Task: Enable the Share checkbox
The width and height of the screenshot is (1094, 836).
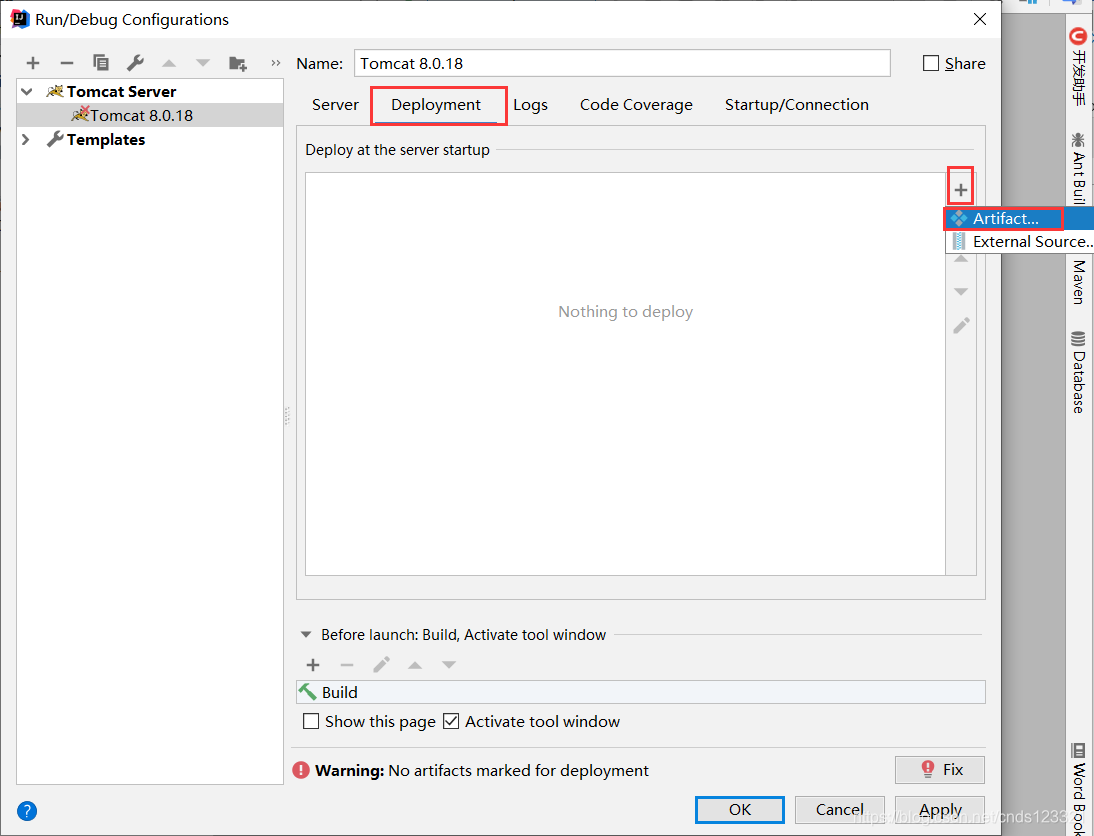Action: coord(931,64)
